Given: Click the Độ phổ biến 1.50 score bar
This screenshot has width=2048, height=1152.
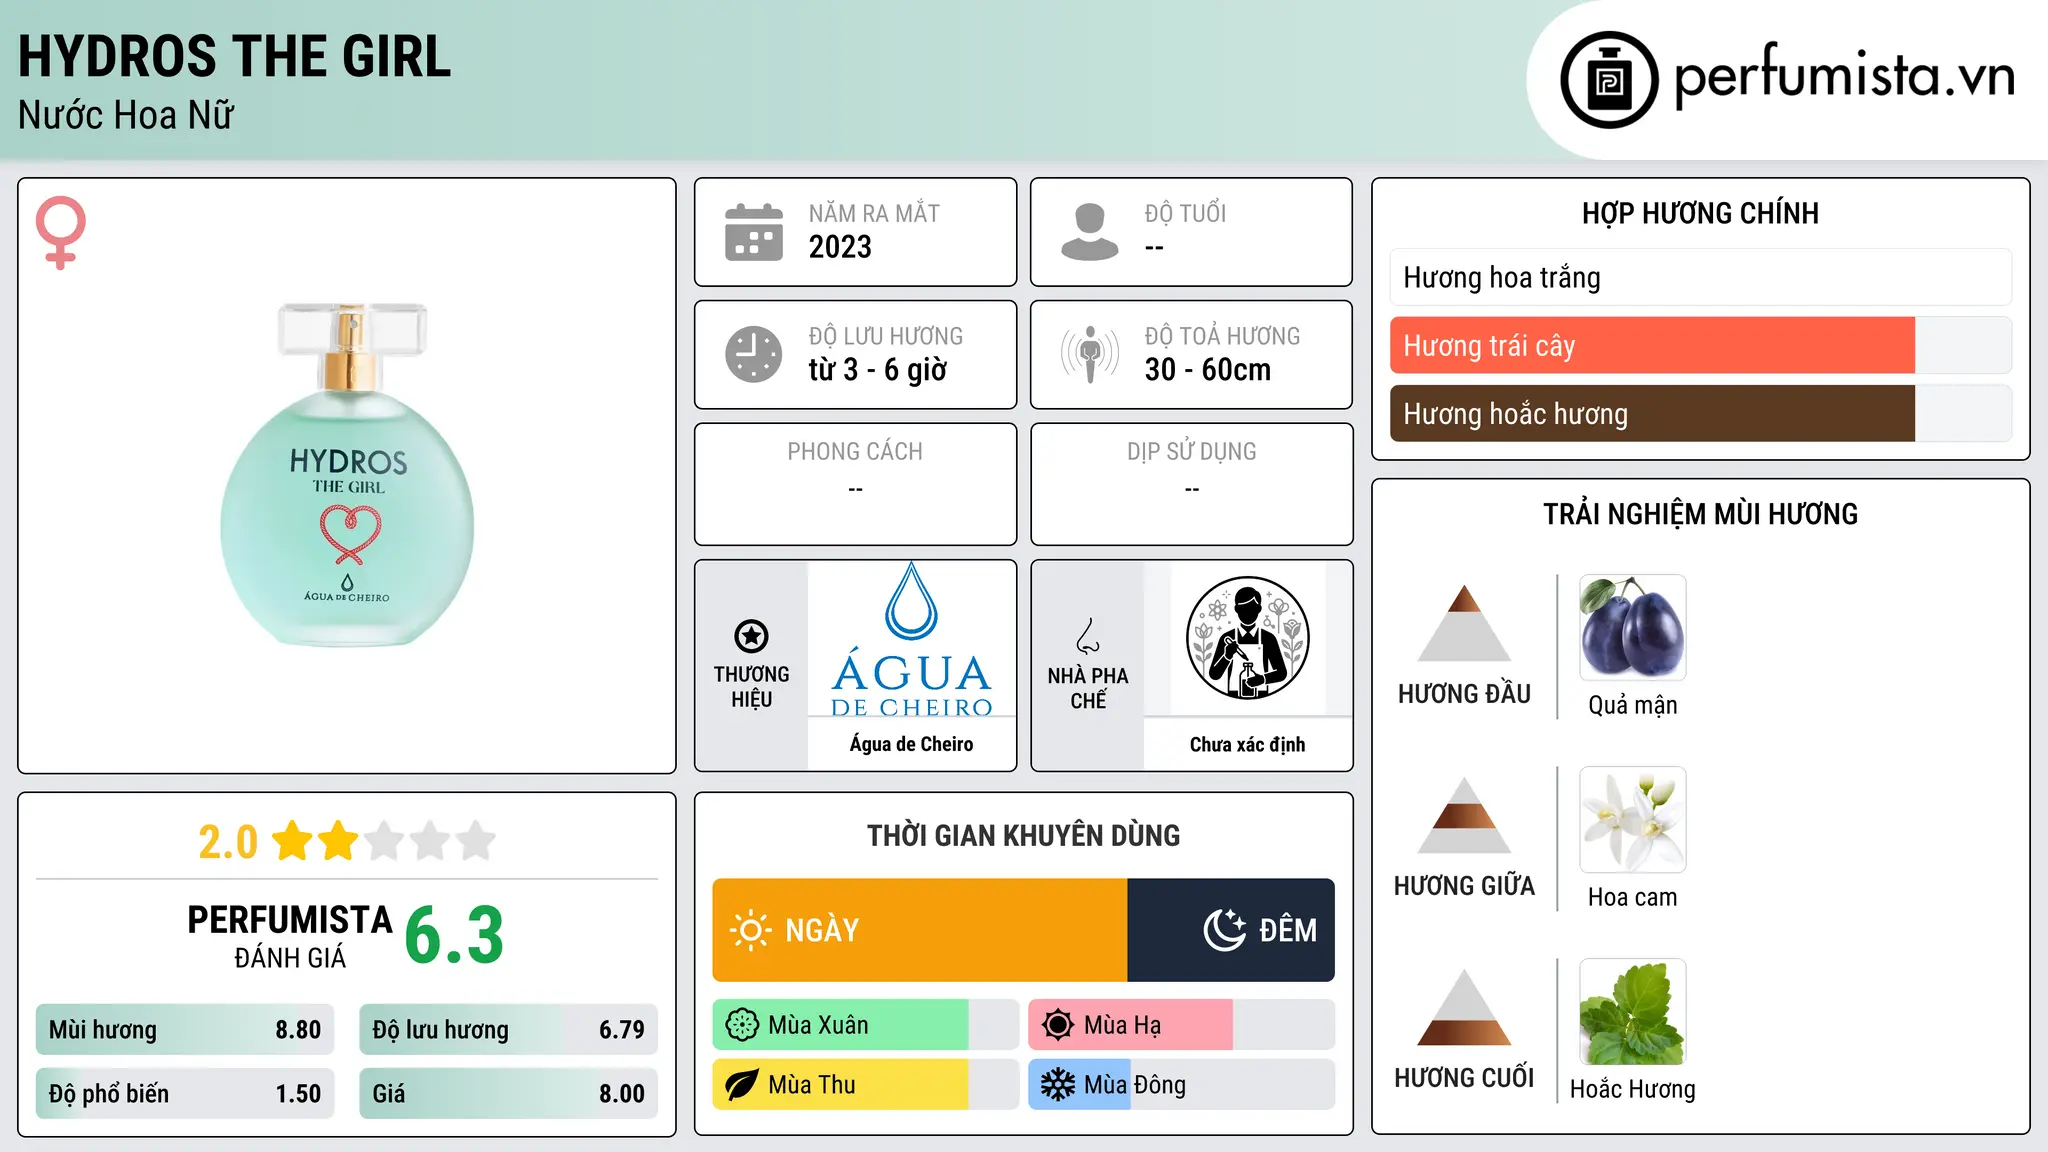Looking at the screenshot, I should click(185, 1093).
